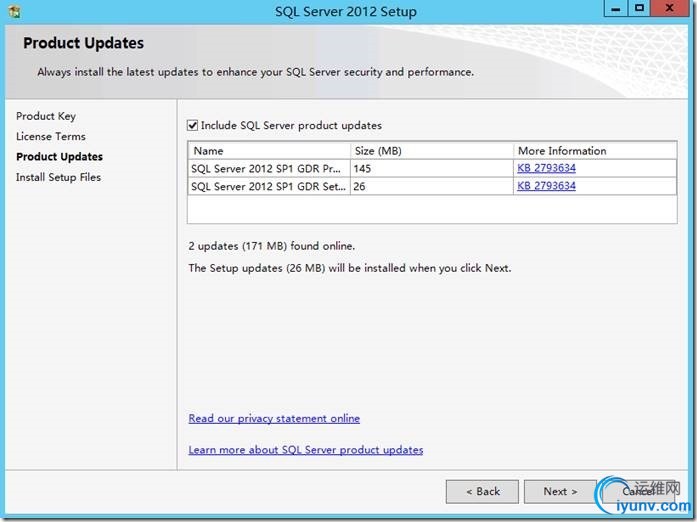Select the License Terms step
Screen dimensions: 697x522
[51, 137]
